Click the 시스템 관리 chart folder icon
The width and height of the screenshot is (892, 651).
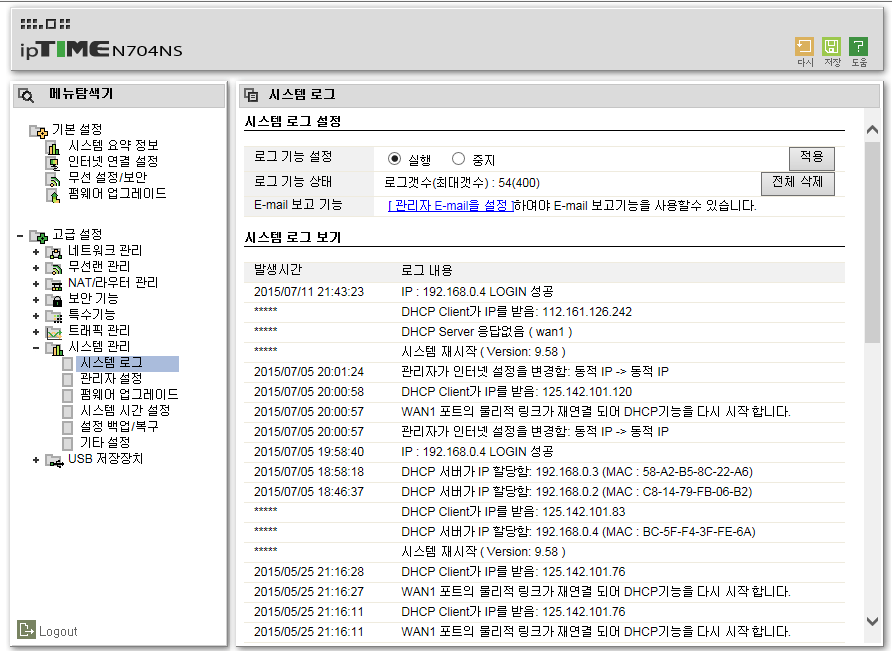coord(54,348)
